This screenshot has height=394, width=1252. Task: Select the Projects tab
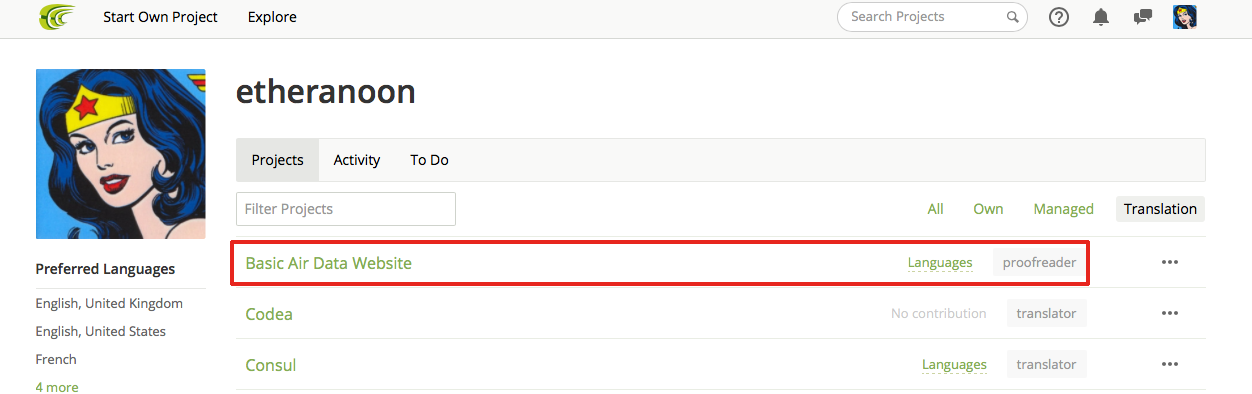[278, 160]
